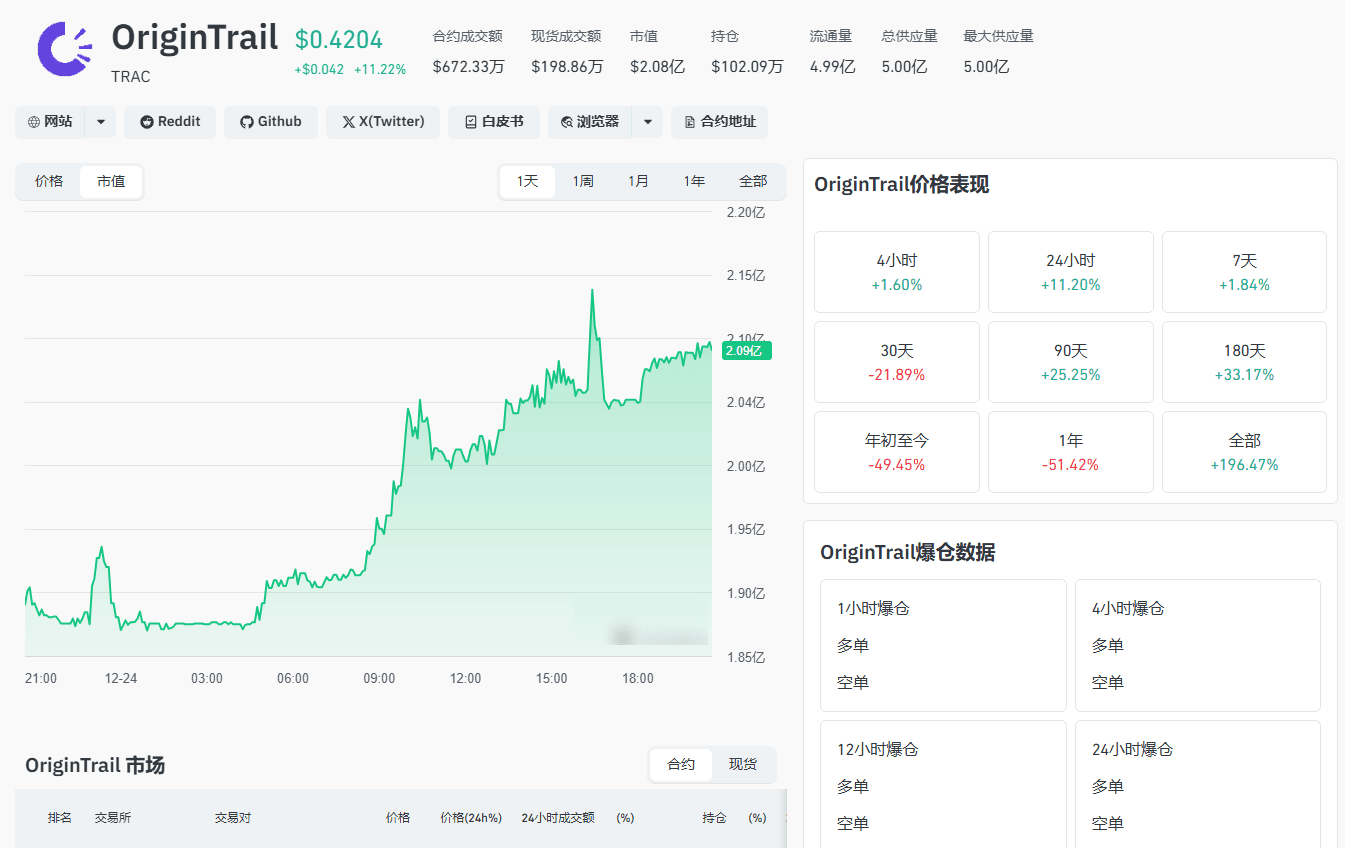Click the 90天 +25.25% performance card
The width and height of the screenshot is (1345, 848).
click(x=1071, y=362)
